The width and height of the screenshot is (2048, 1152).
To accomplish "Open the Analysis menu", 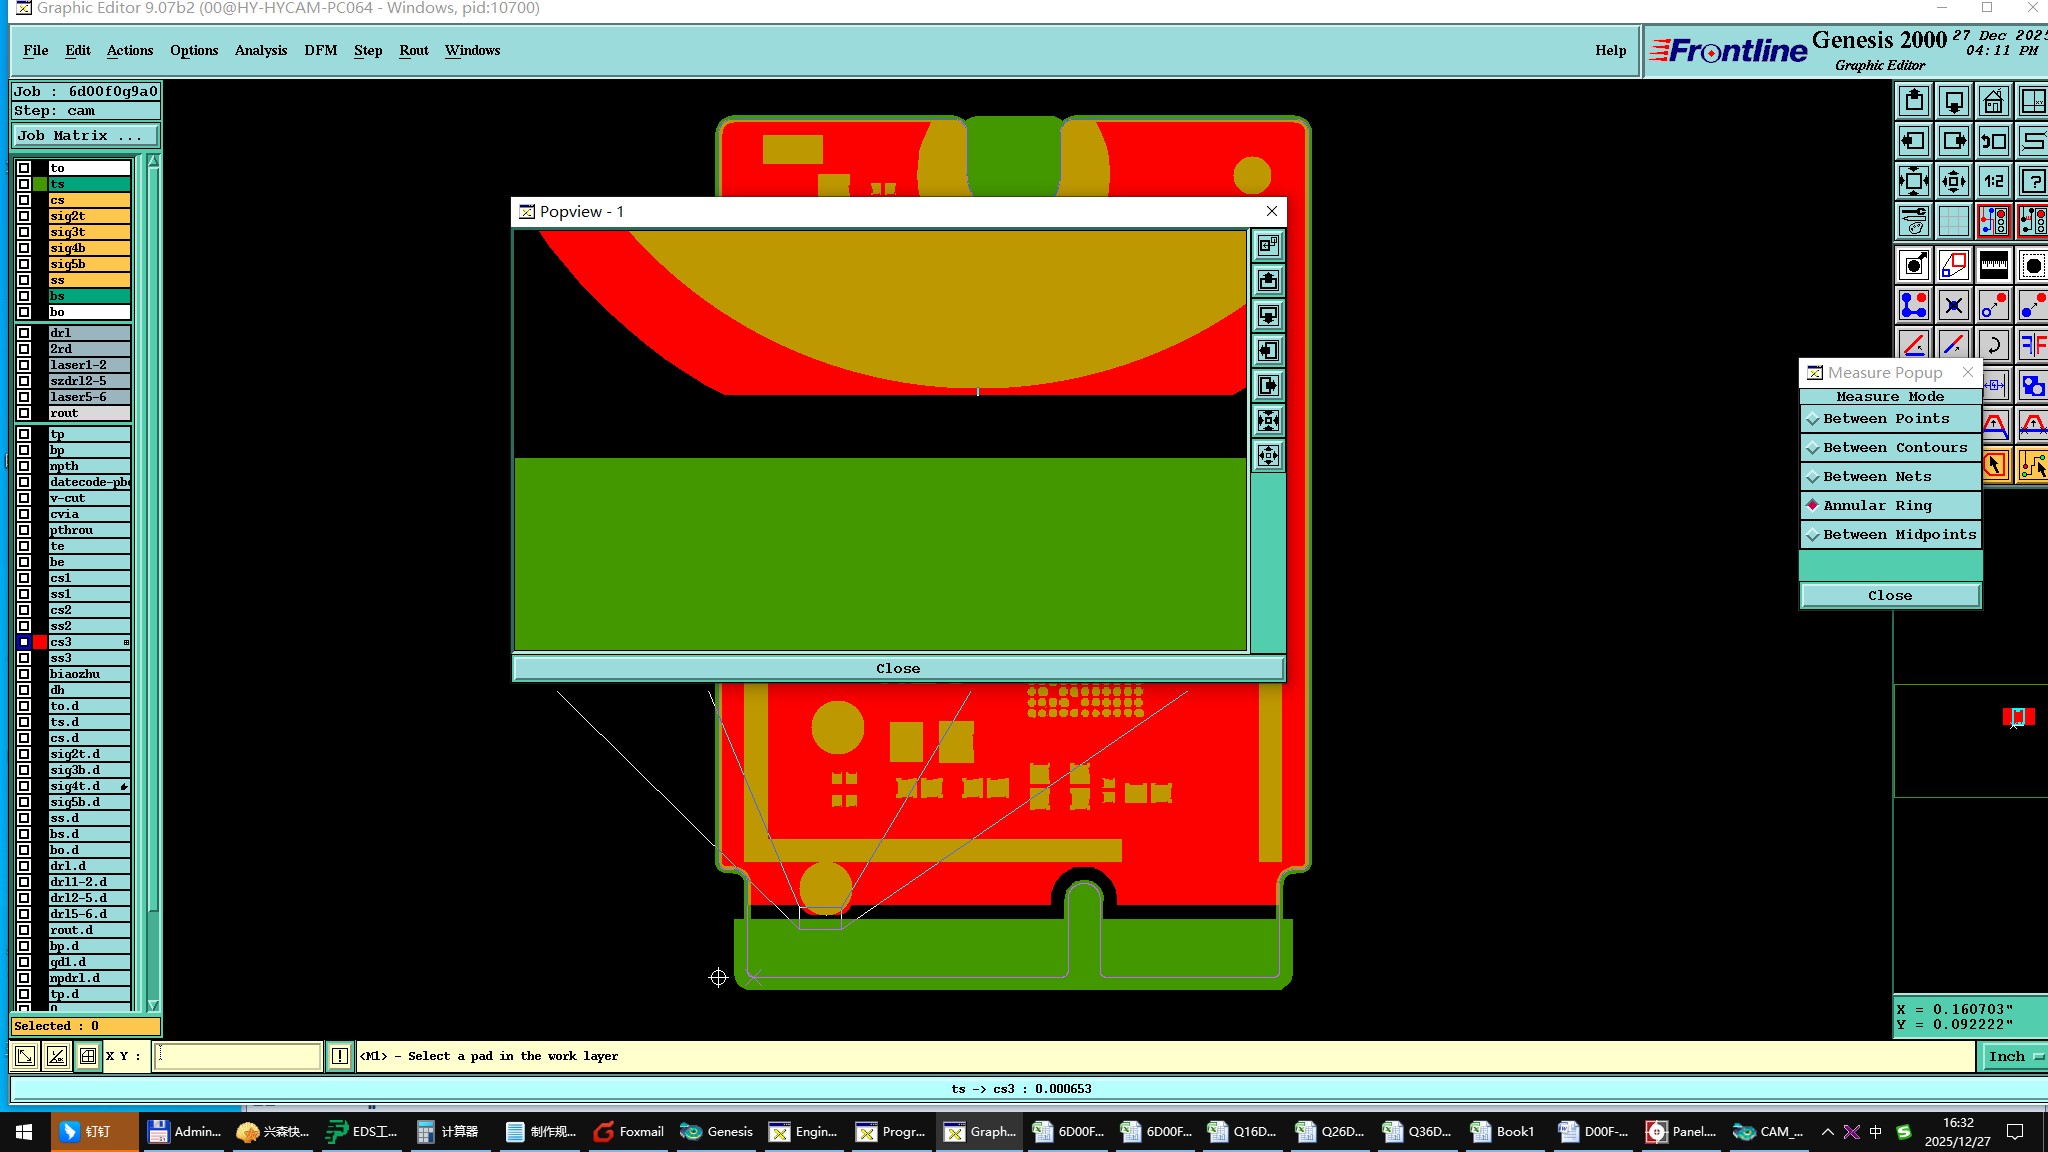I will click(x=260, y=50).
